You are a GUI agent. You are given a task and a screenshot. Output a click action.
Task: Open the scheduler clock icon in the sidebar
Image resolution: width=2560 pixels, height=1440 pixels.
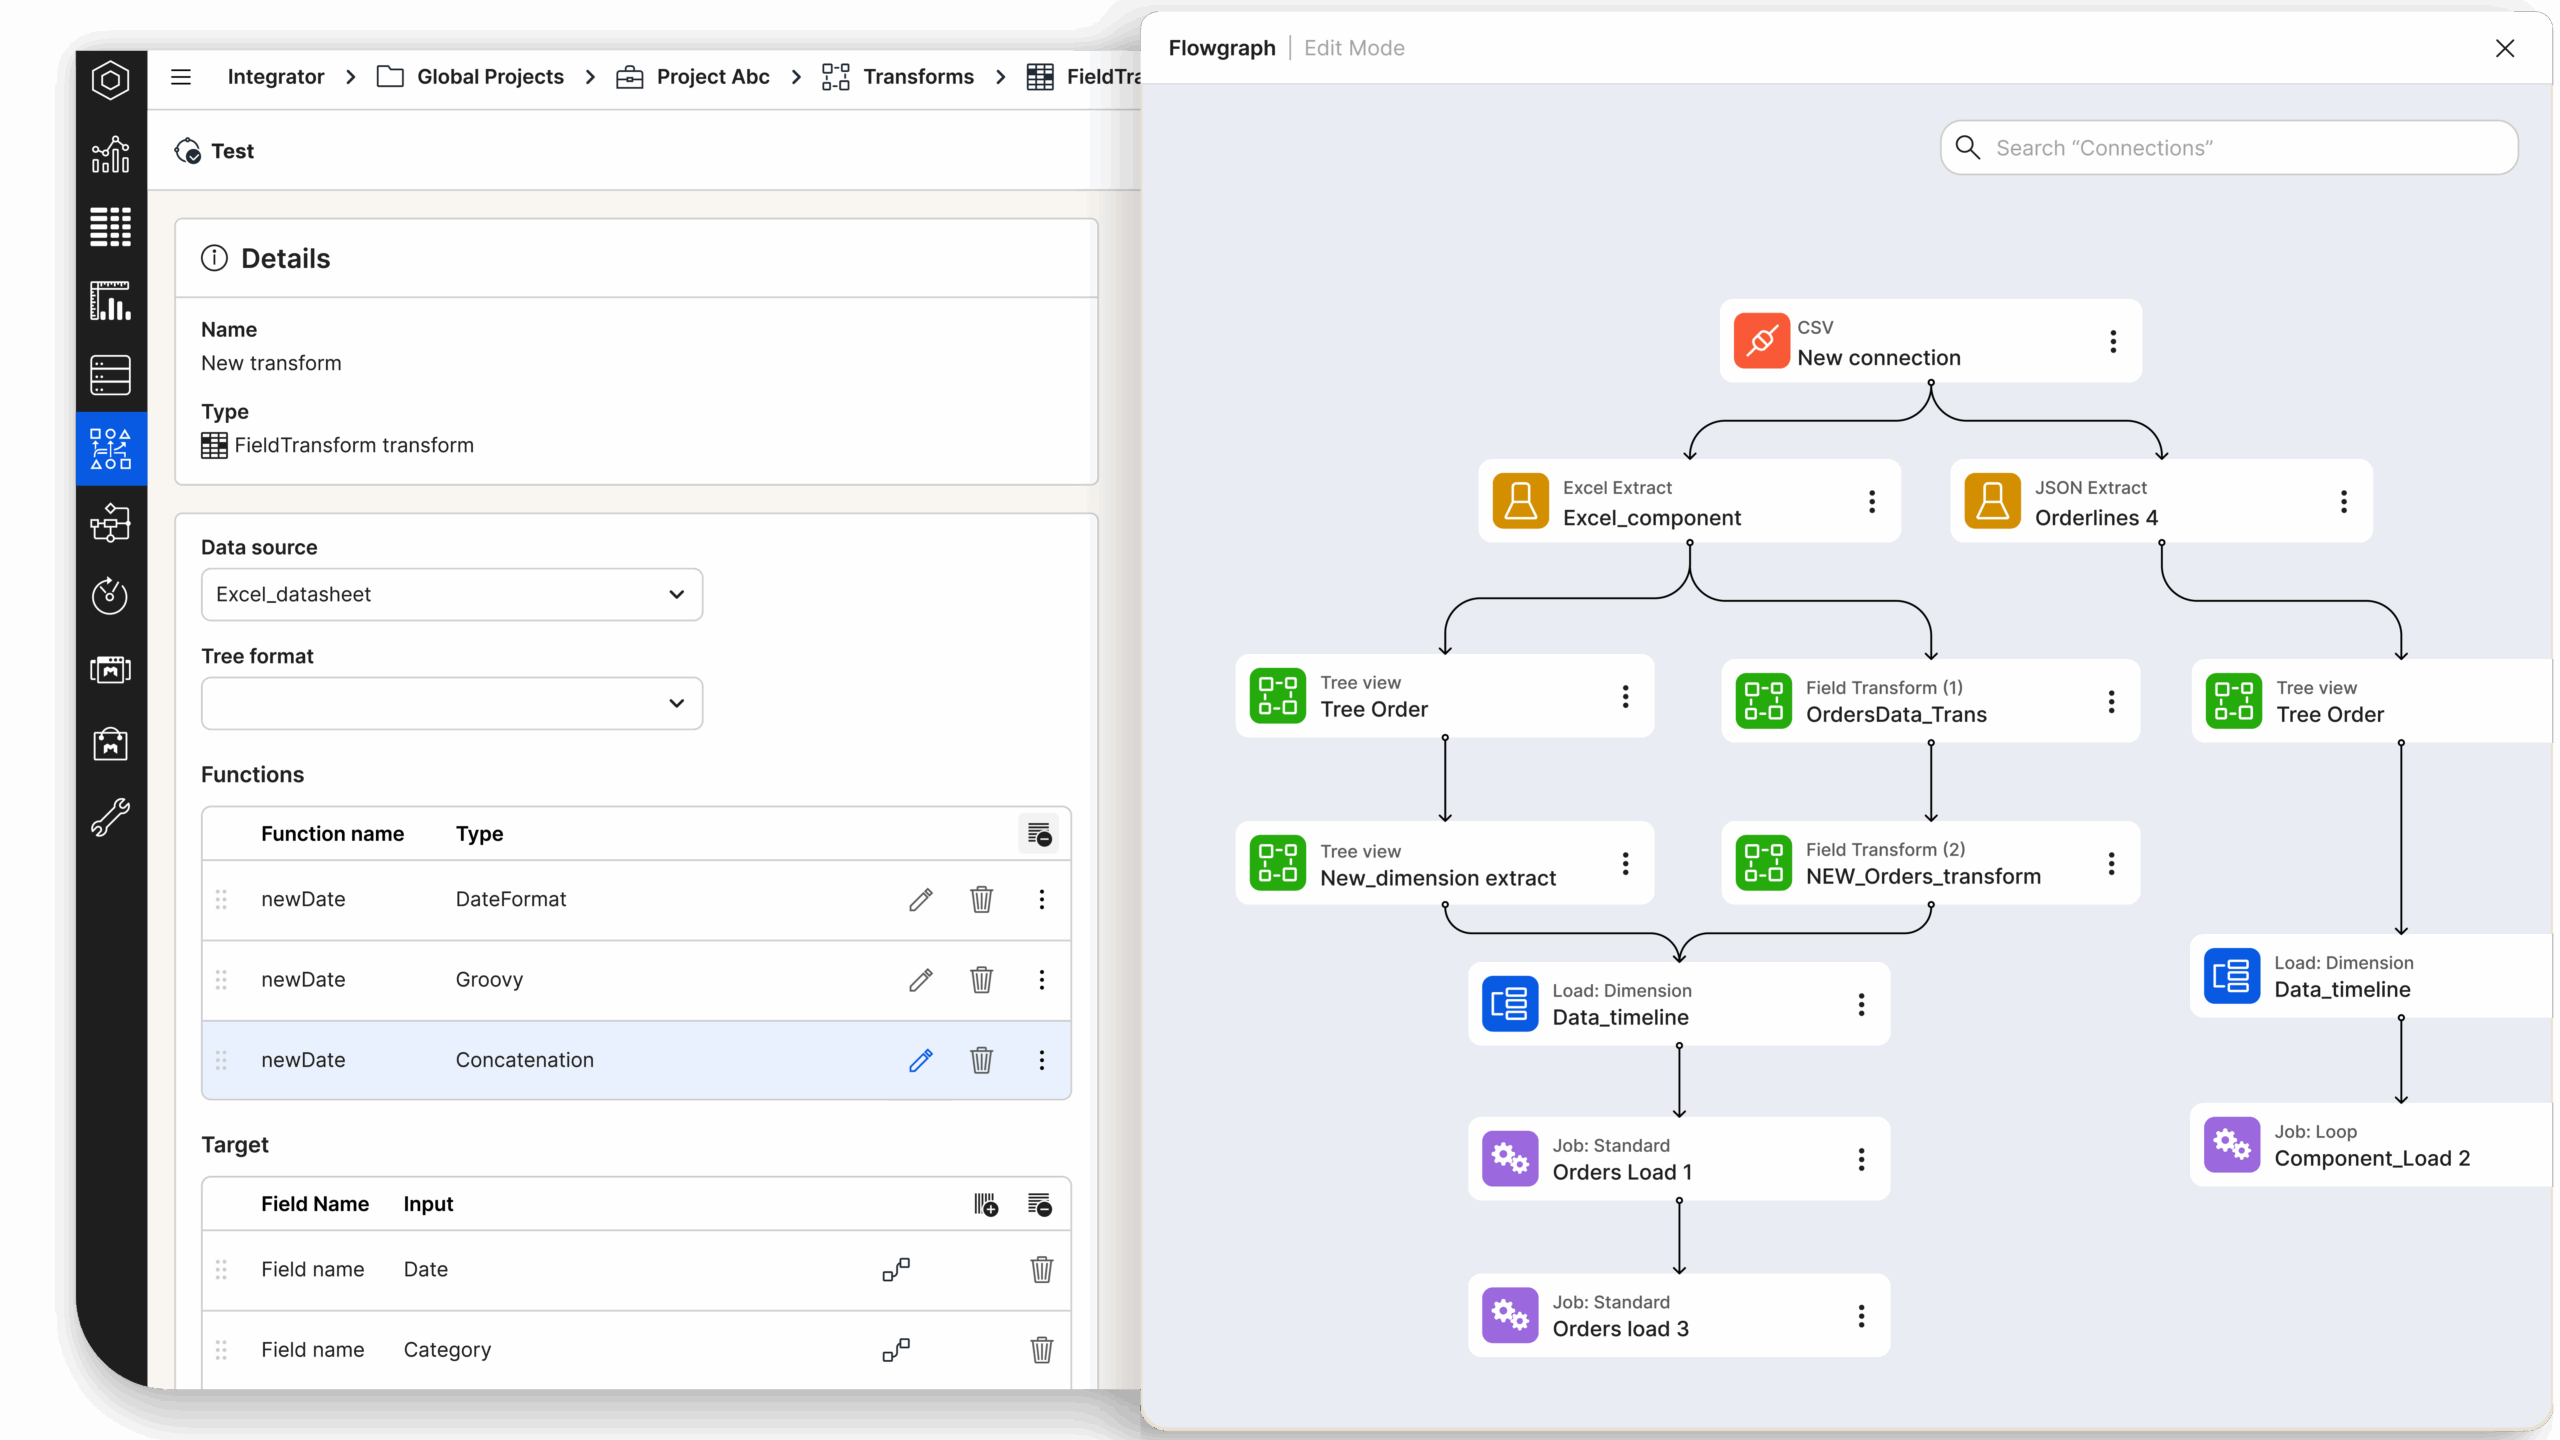(x=110, y=596)
